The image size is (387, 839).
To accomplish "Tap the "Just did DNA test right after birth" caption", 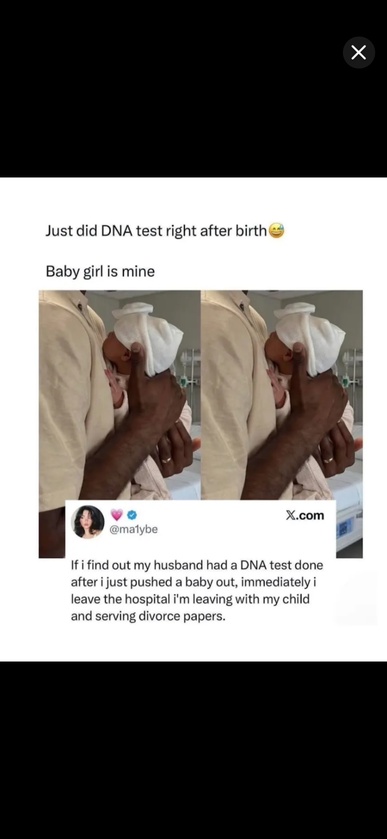I will pyautogui.click(x=156, y=231).
